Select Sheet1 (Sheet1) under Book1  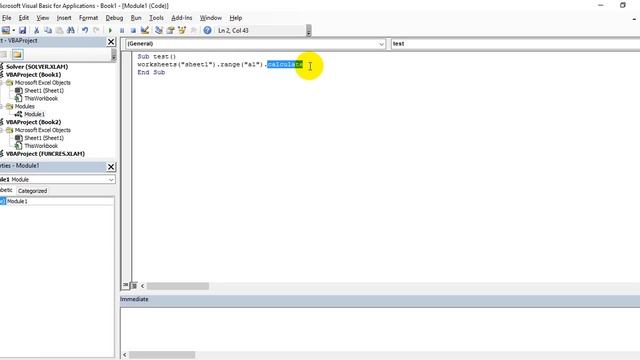[x=44, y=91]
